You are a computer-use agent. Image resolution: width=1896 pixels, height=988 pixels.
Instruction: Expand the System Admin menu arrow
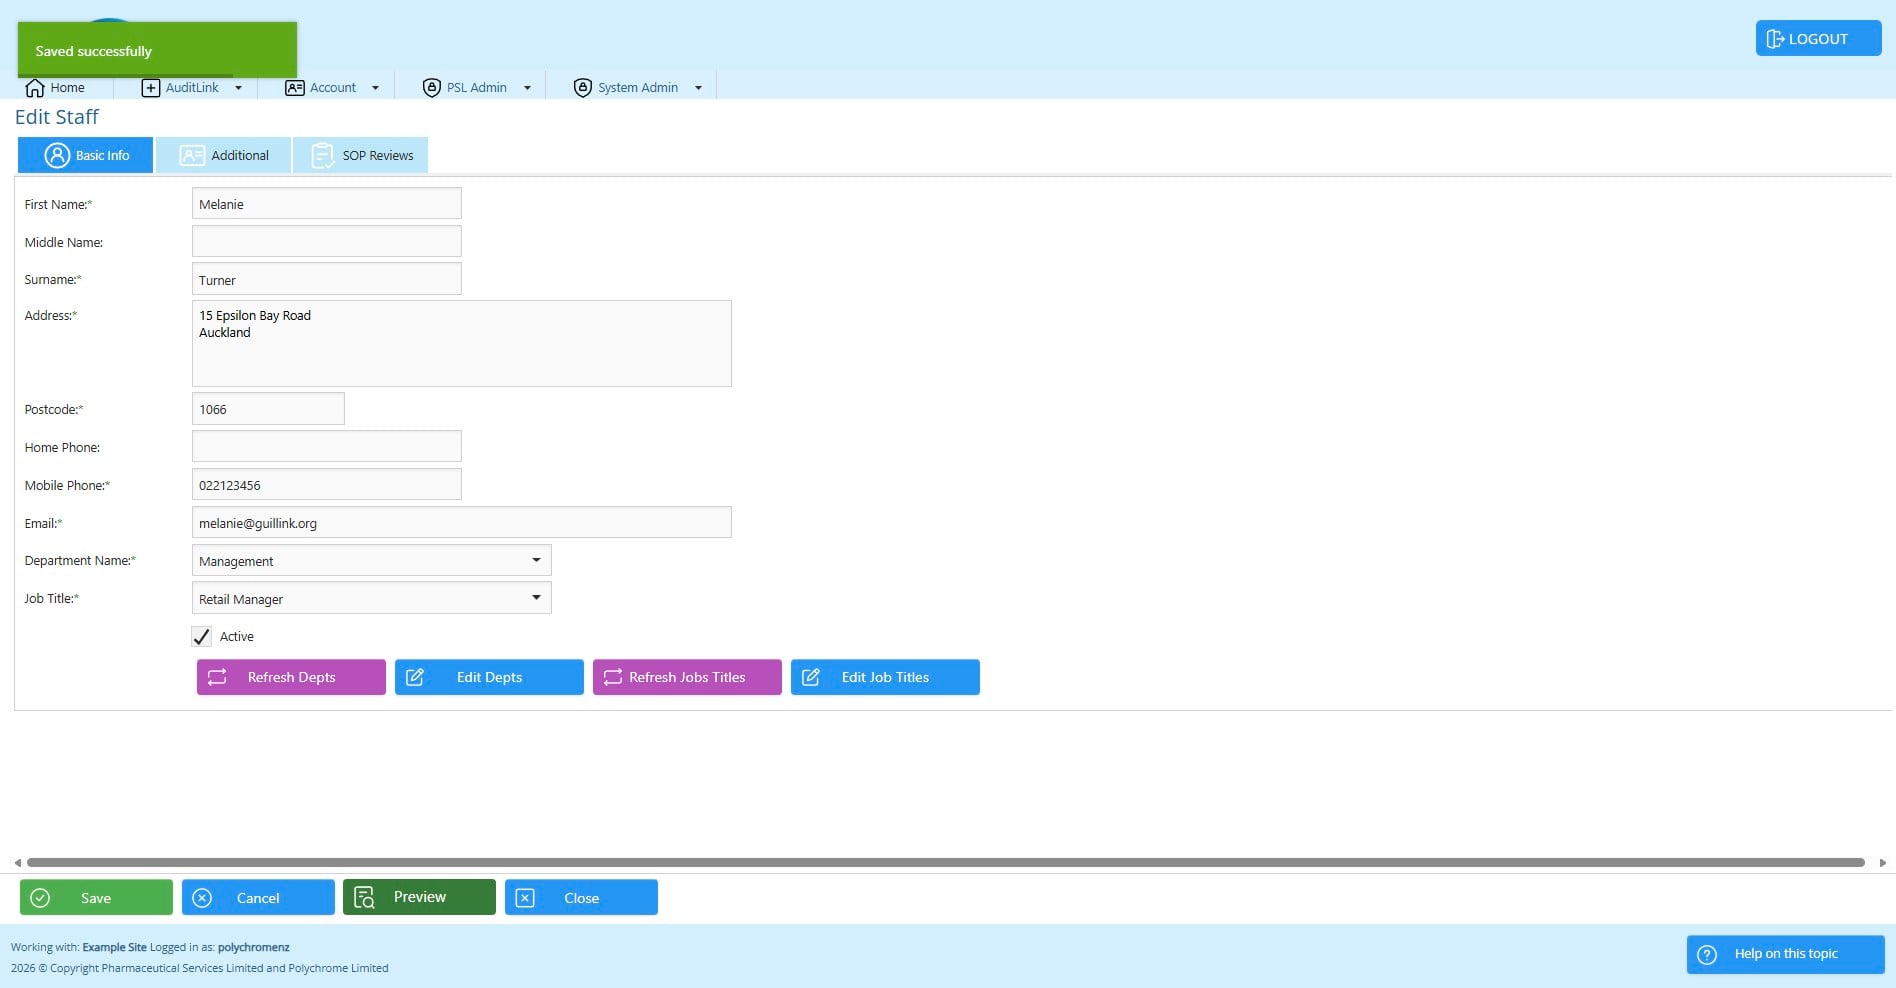pos(698,88)
